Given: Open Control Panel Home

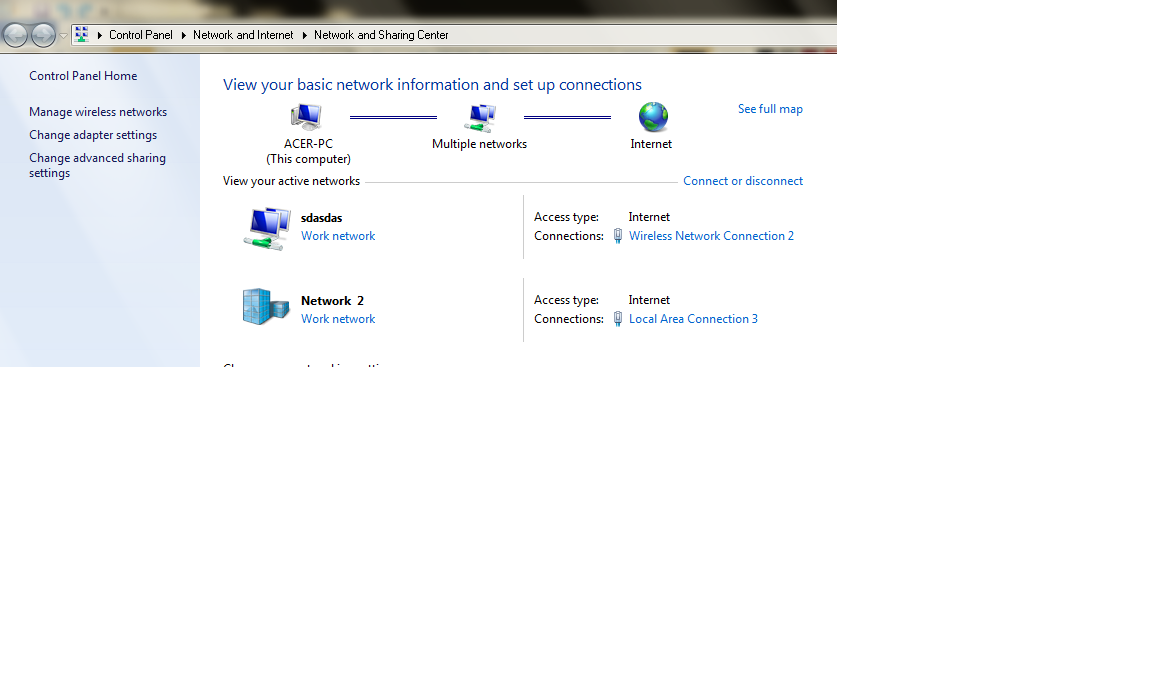Looking at the screenshot, I should [x=83, y=76].
